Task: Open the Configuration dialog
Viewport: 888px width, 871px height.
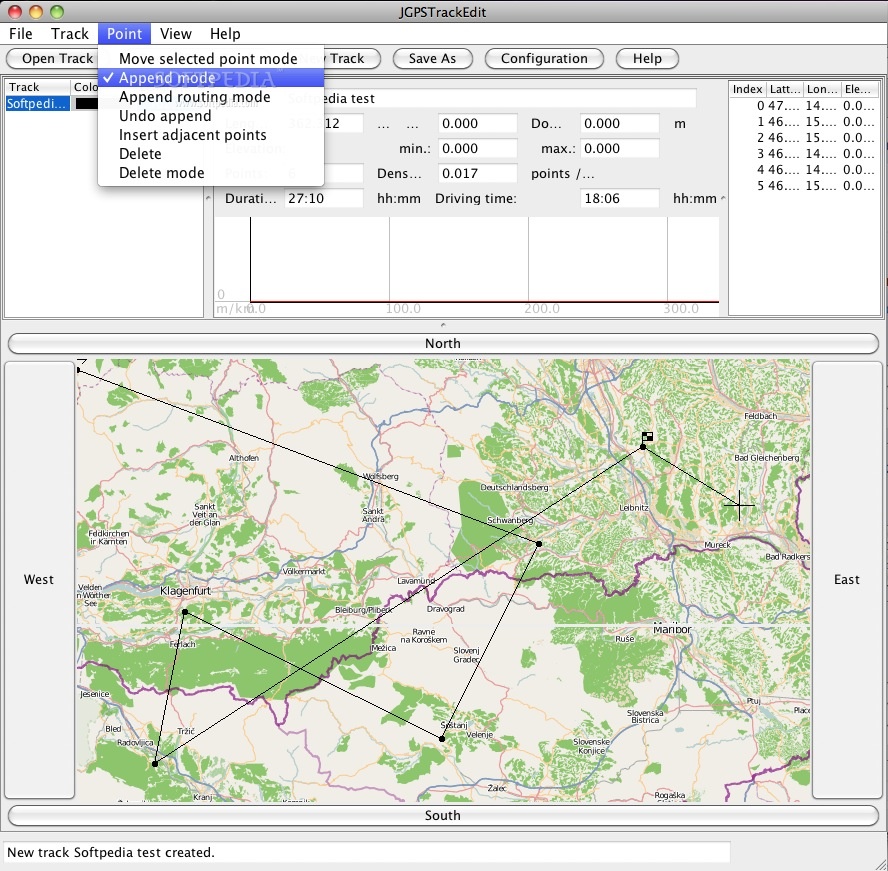Action: [544, 58]
